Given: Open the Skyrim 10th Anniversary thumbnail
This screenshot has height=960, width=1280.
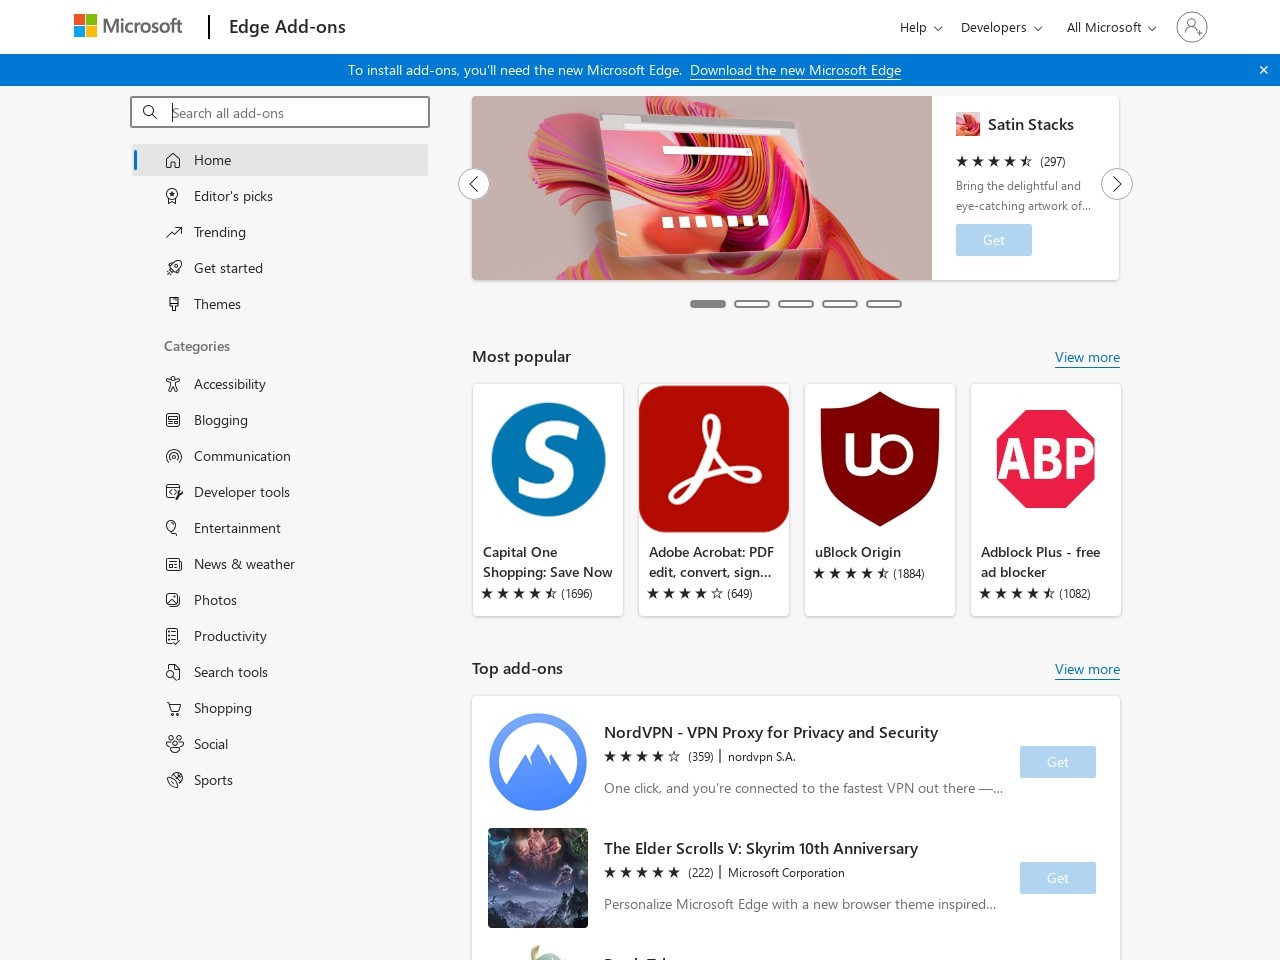Looking at the screenshot, I should (538, 878).
